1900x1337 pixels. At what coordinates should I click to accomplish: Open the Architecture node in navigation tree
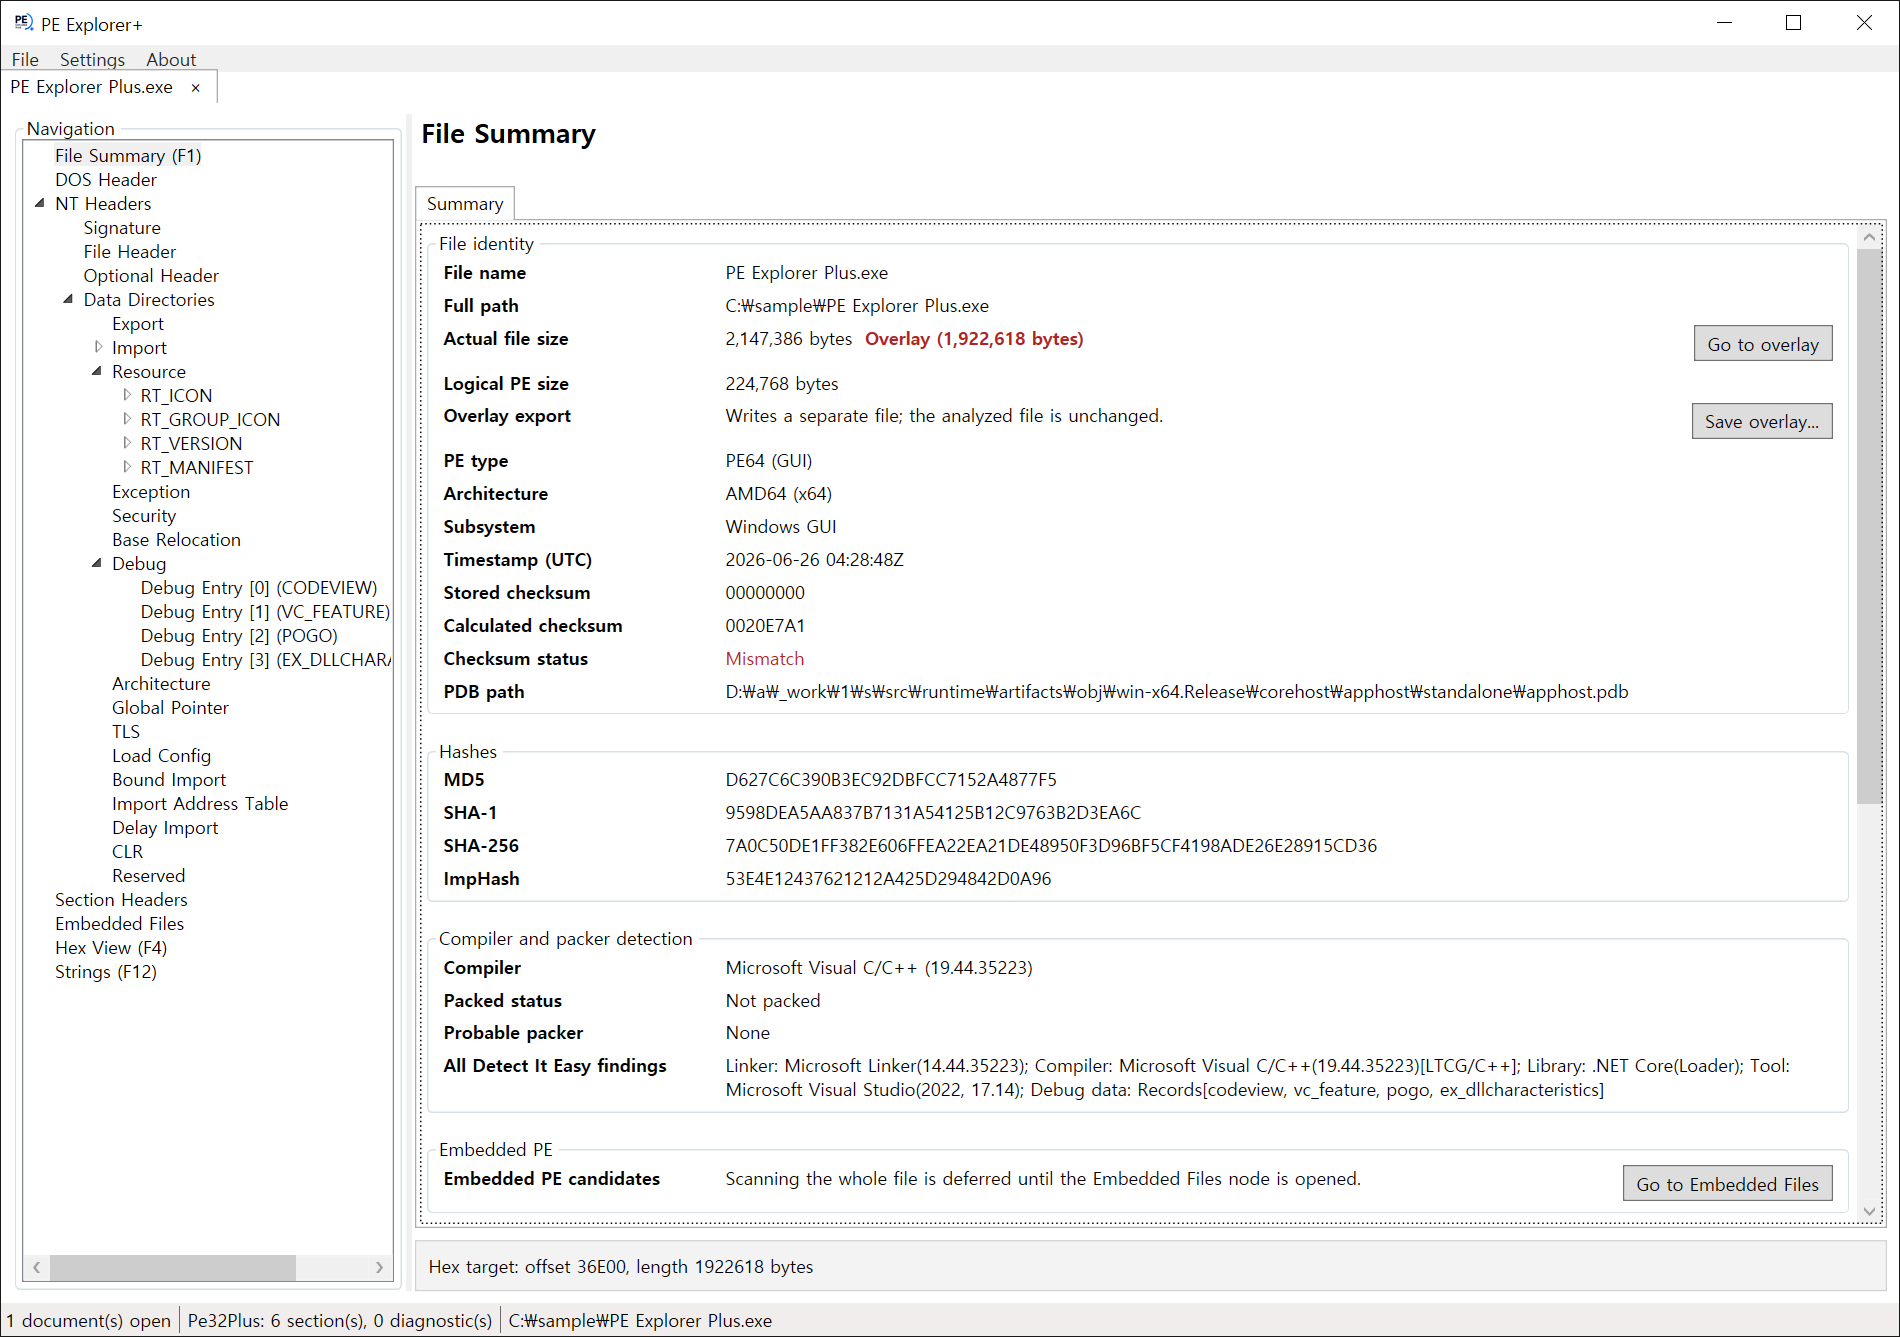[161, 684]
